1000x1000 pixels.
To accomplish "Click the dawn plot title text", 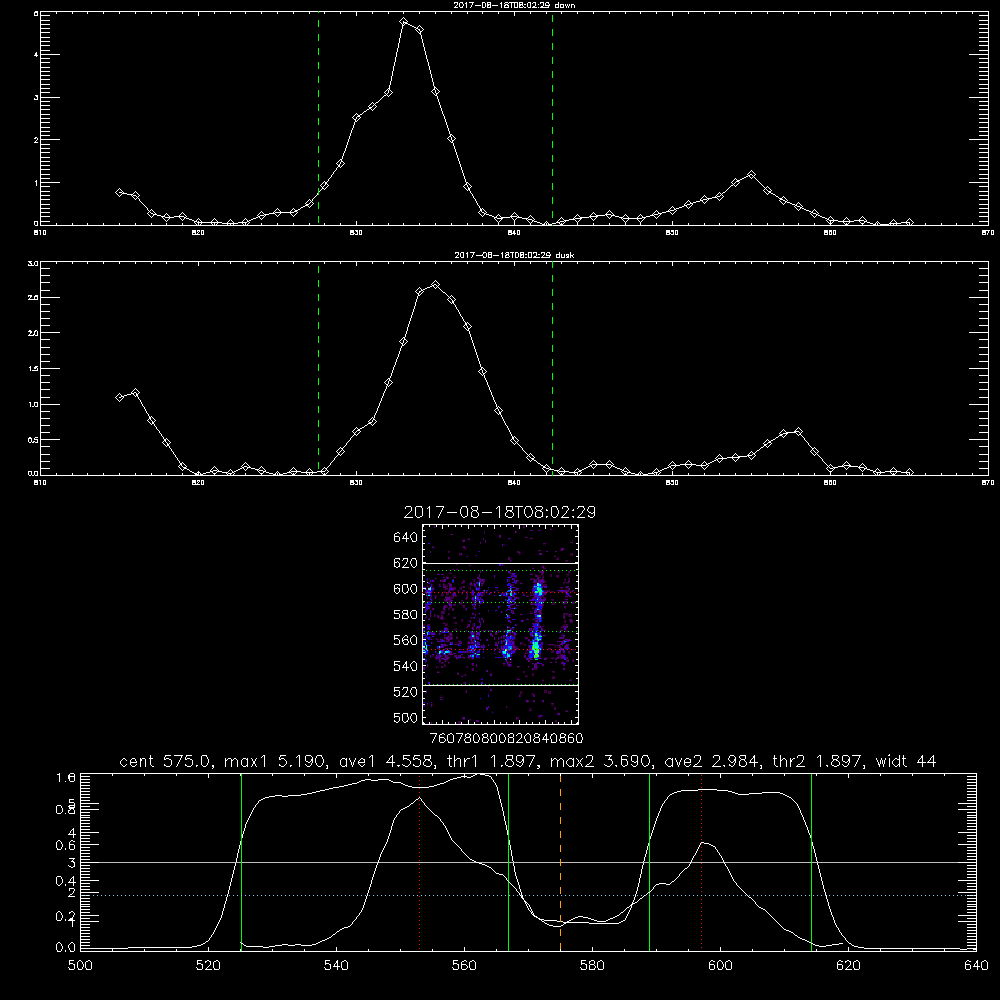I will [x=515, y=4].
